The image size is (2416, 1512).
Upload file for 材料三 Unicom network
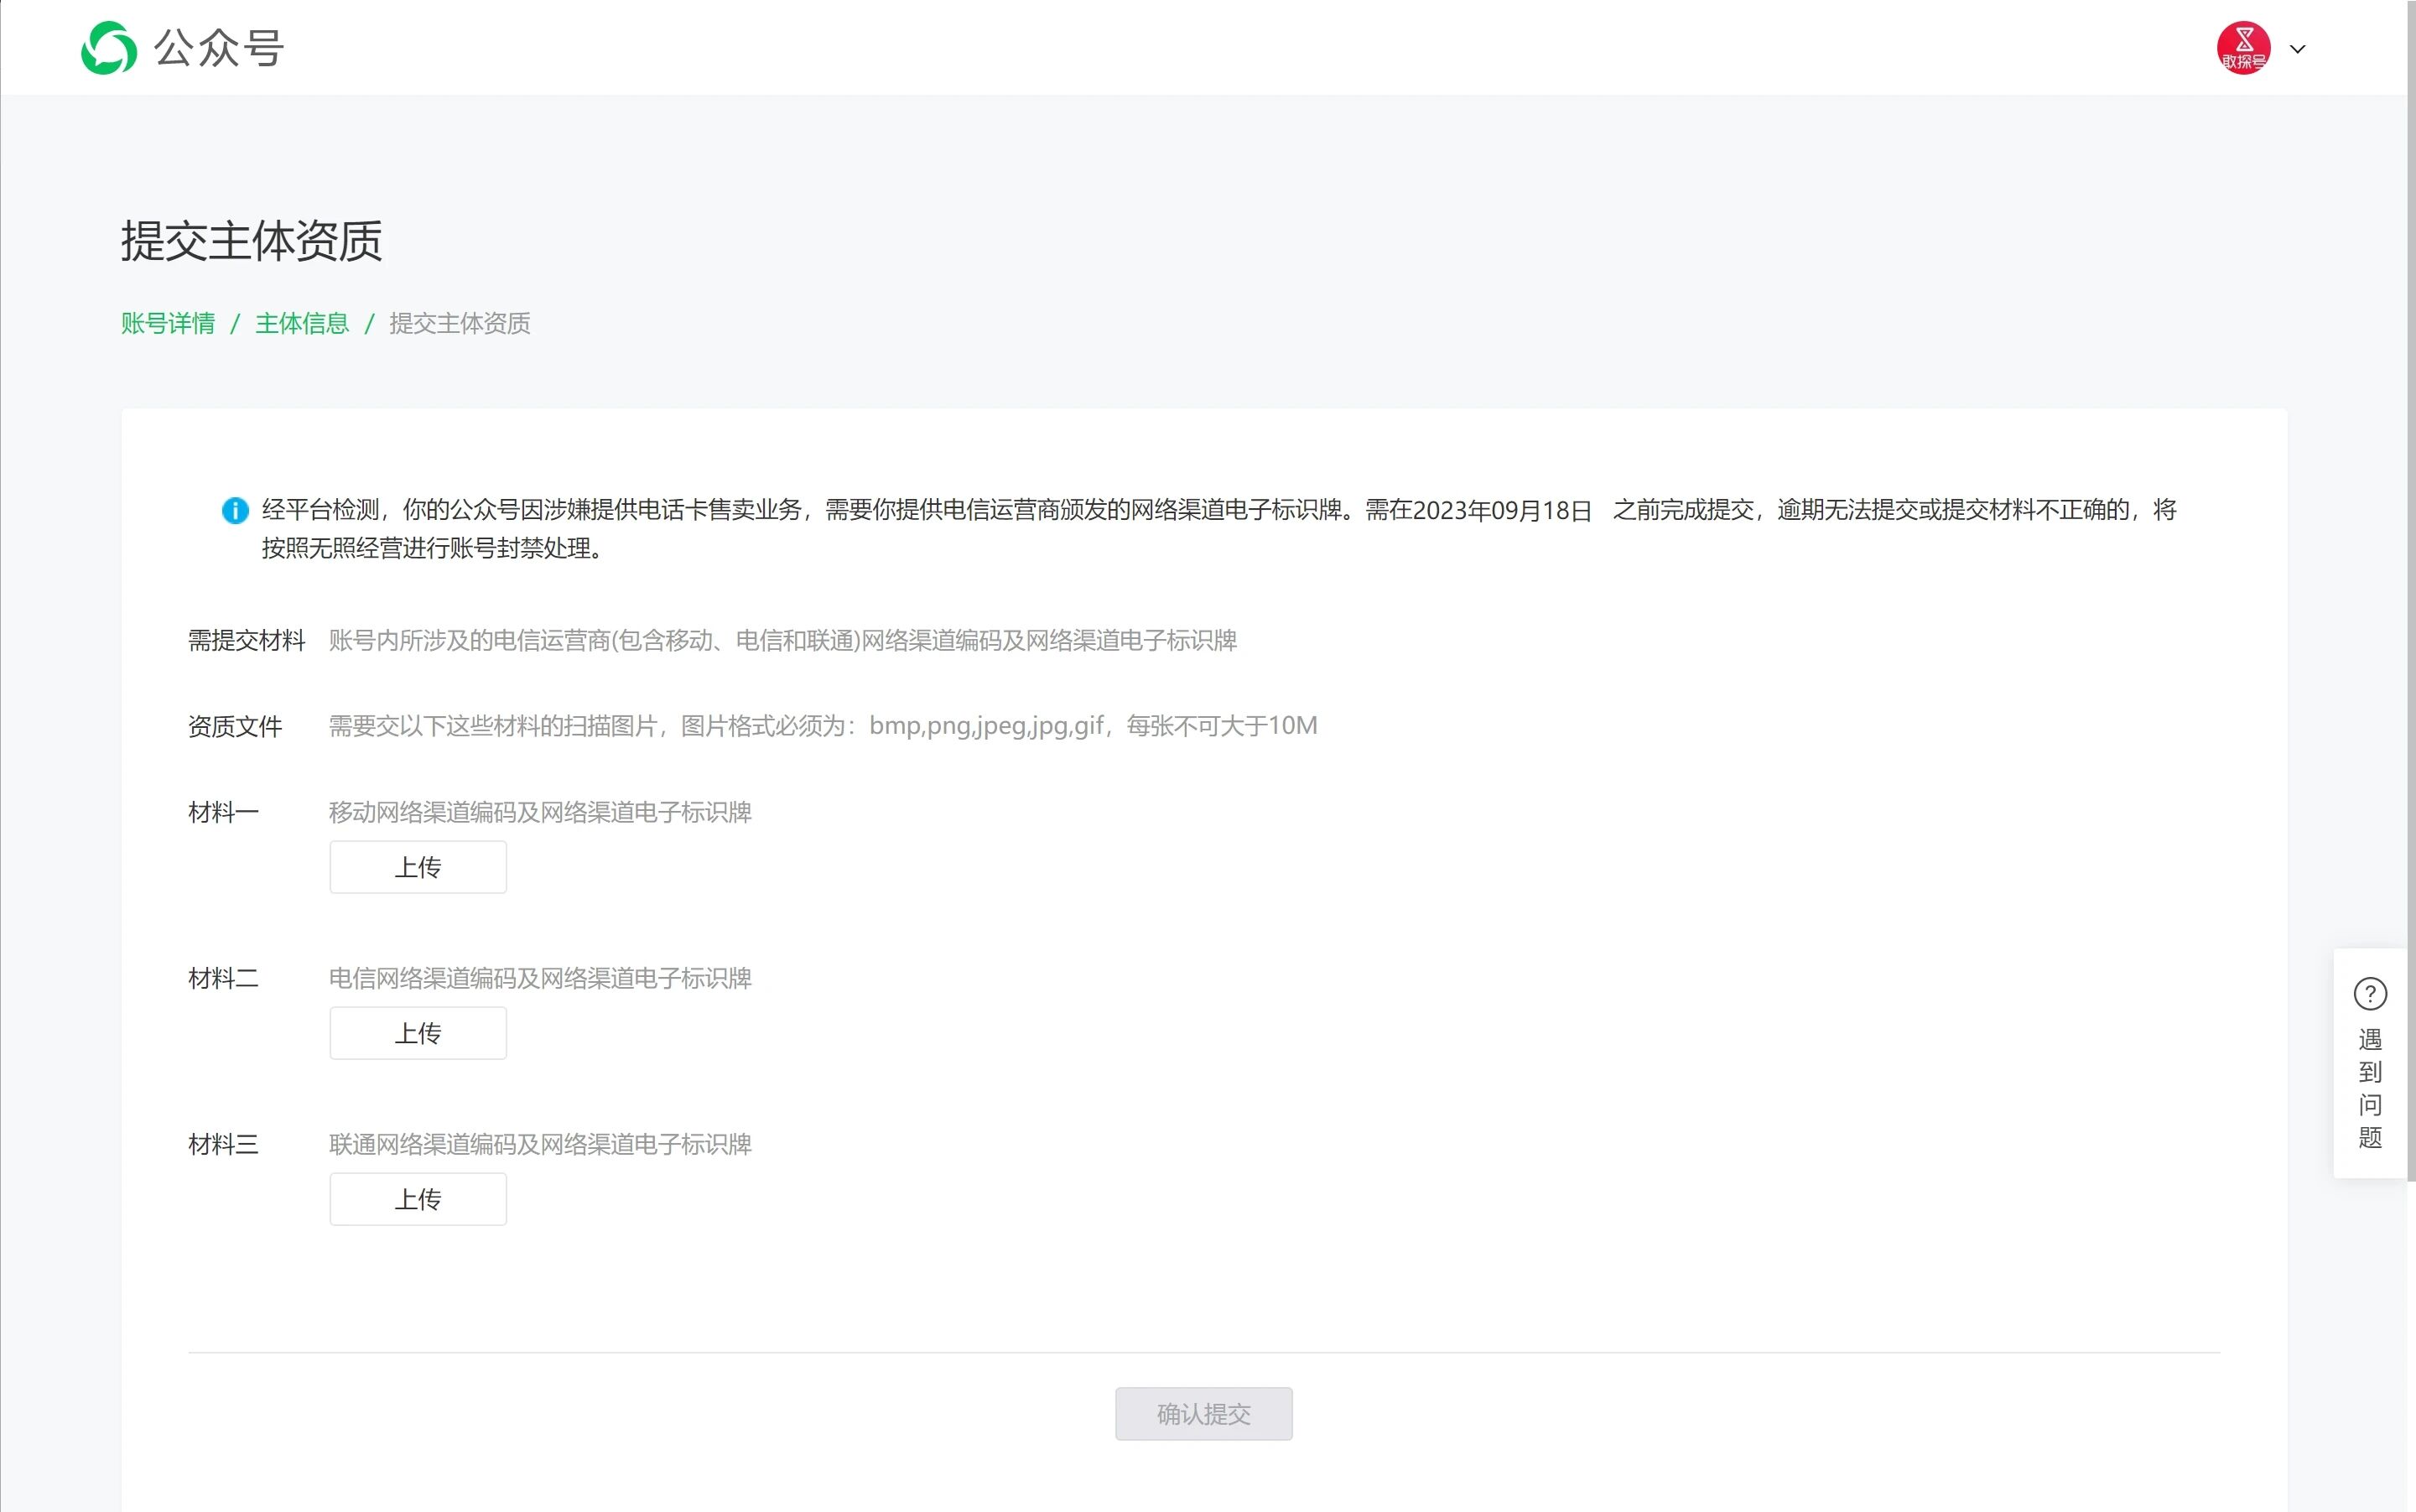pyautogui.click(x=418, y=1199)
